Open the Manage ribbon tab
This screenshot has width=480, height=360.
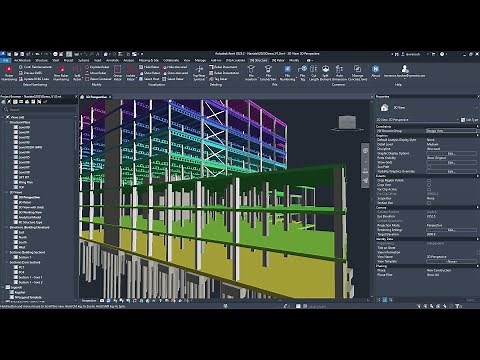click(200, 60)
